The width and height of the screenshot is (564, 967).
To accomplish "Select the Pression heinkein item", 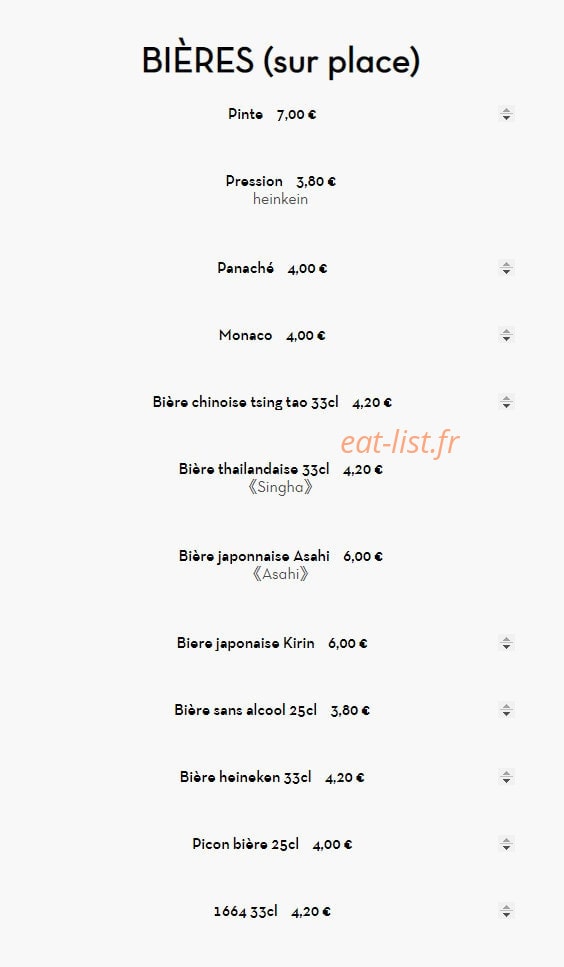I will point(280,190).
